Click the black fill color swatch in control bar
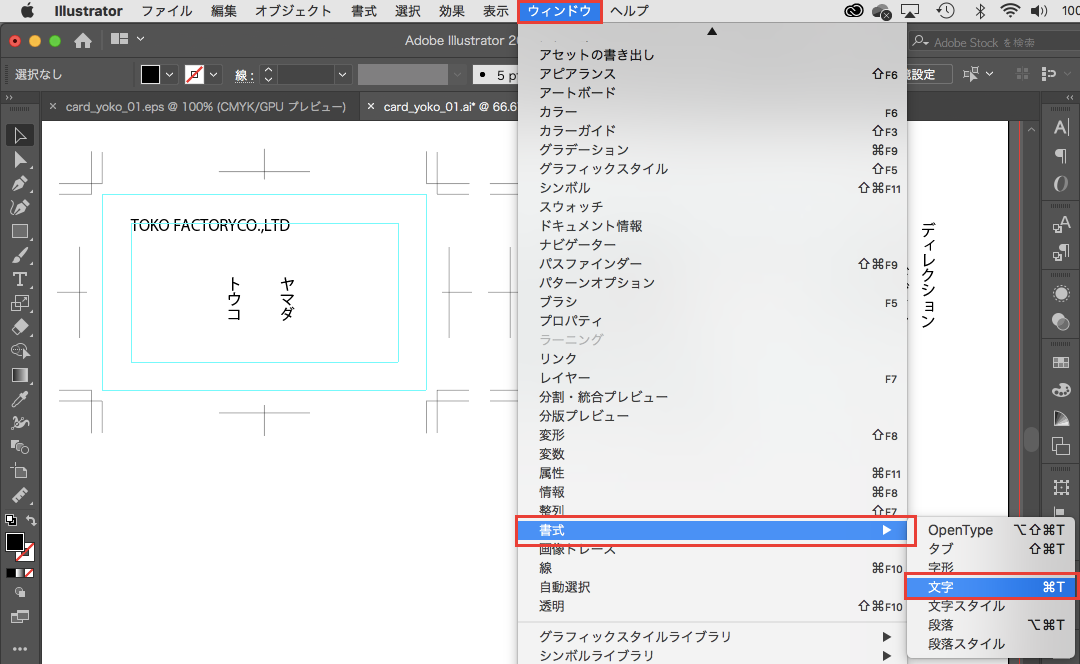 pos(150,75)
